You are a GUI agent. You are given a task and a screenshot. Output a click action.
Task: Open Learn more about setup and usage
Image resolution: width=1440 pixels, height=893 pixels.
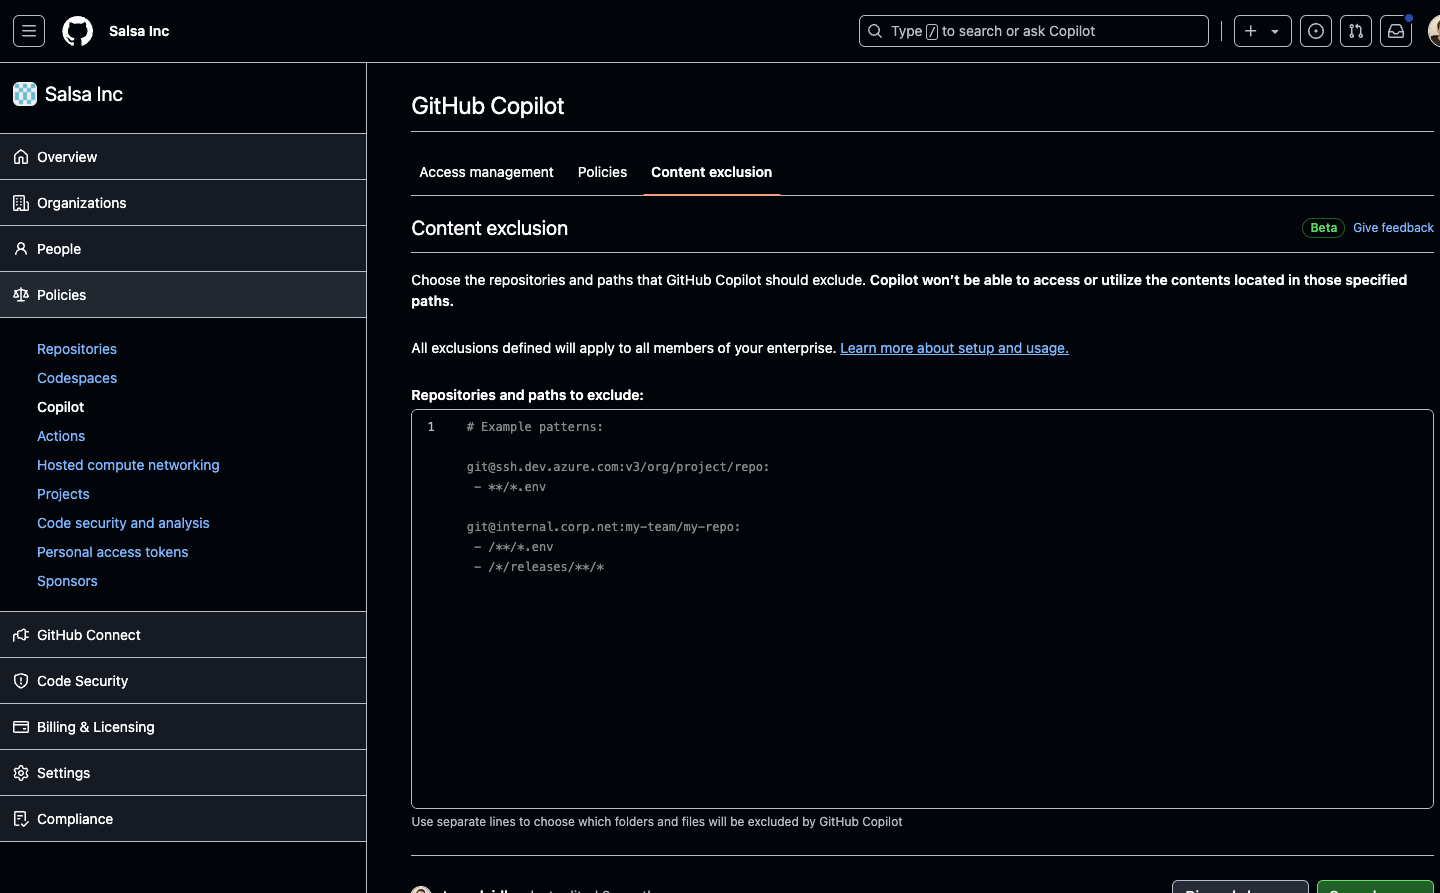(954, 348)
